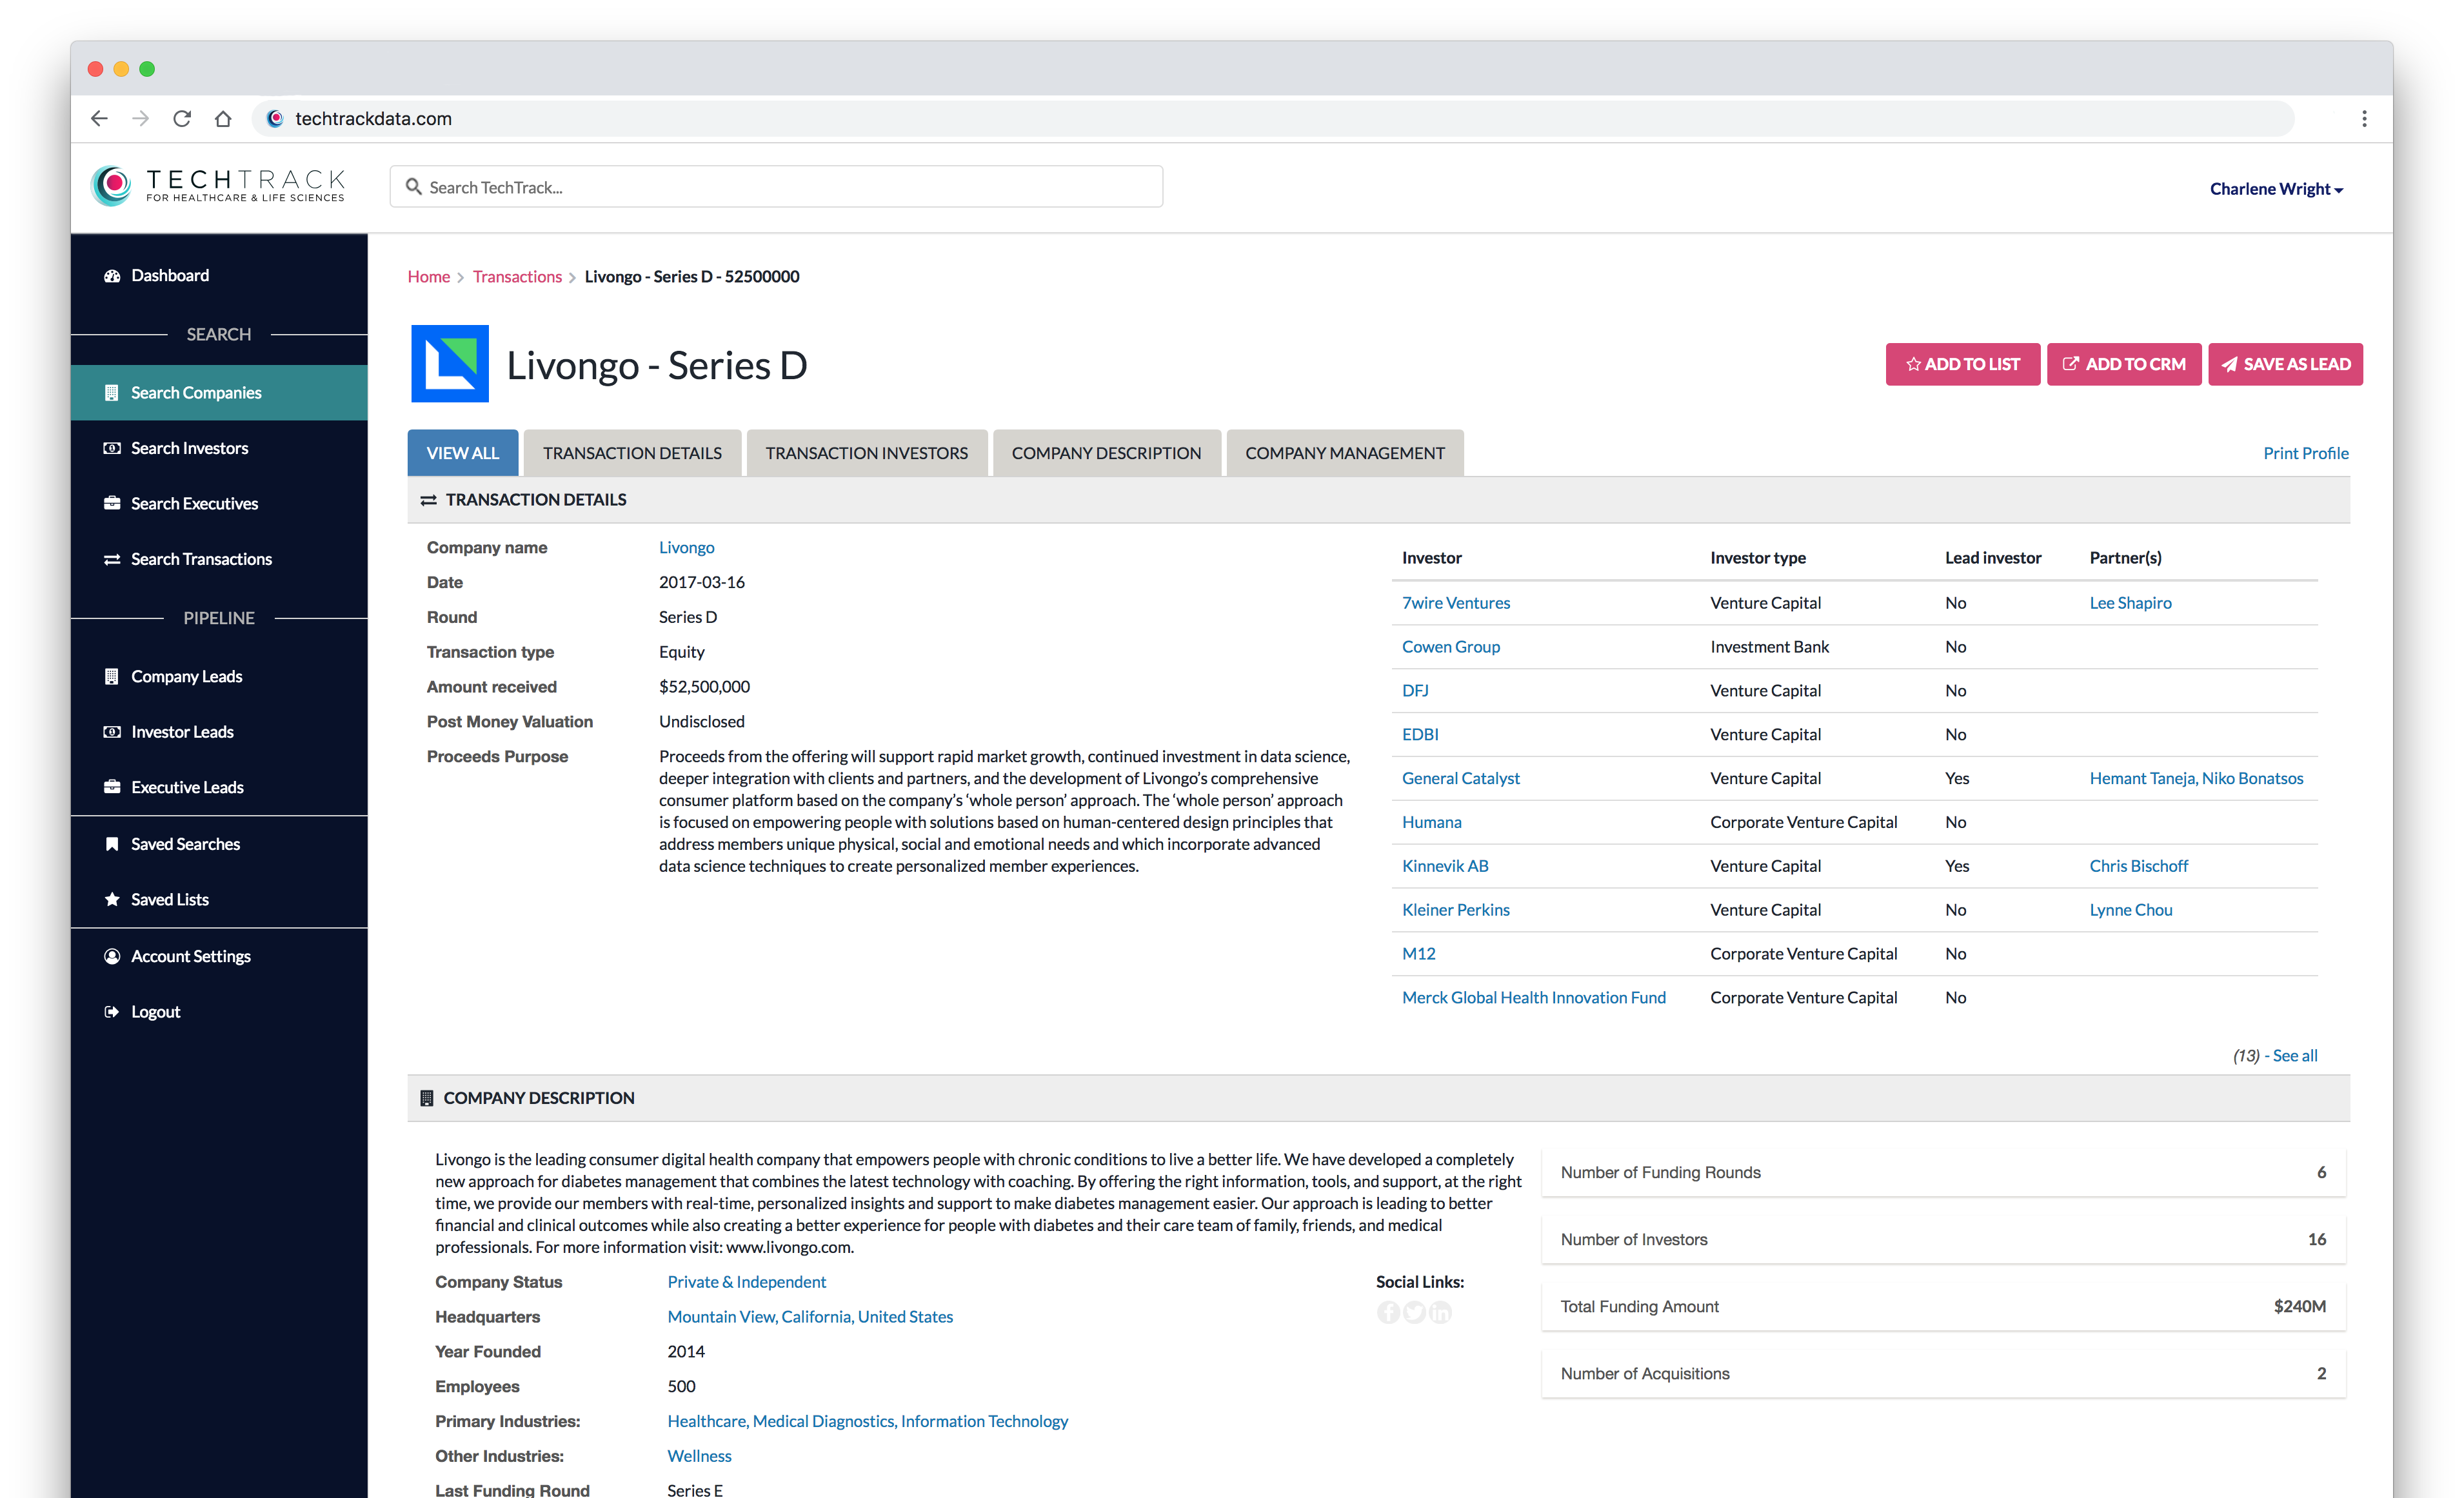The width and height of the screenshot is (2464, 1498).
Task: Open the Kleiner Perkins investor link
Action: click(x=1456, y=910)
